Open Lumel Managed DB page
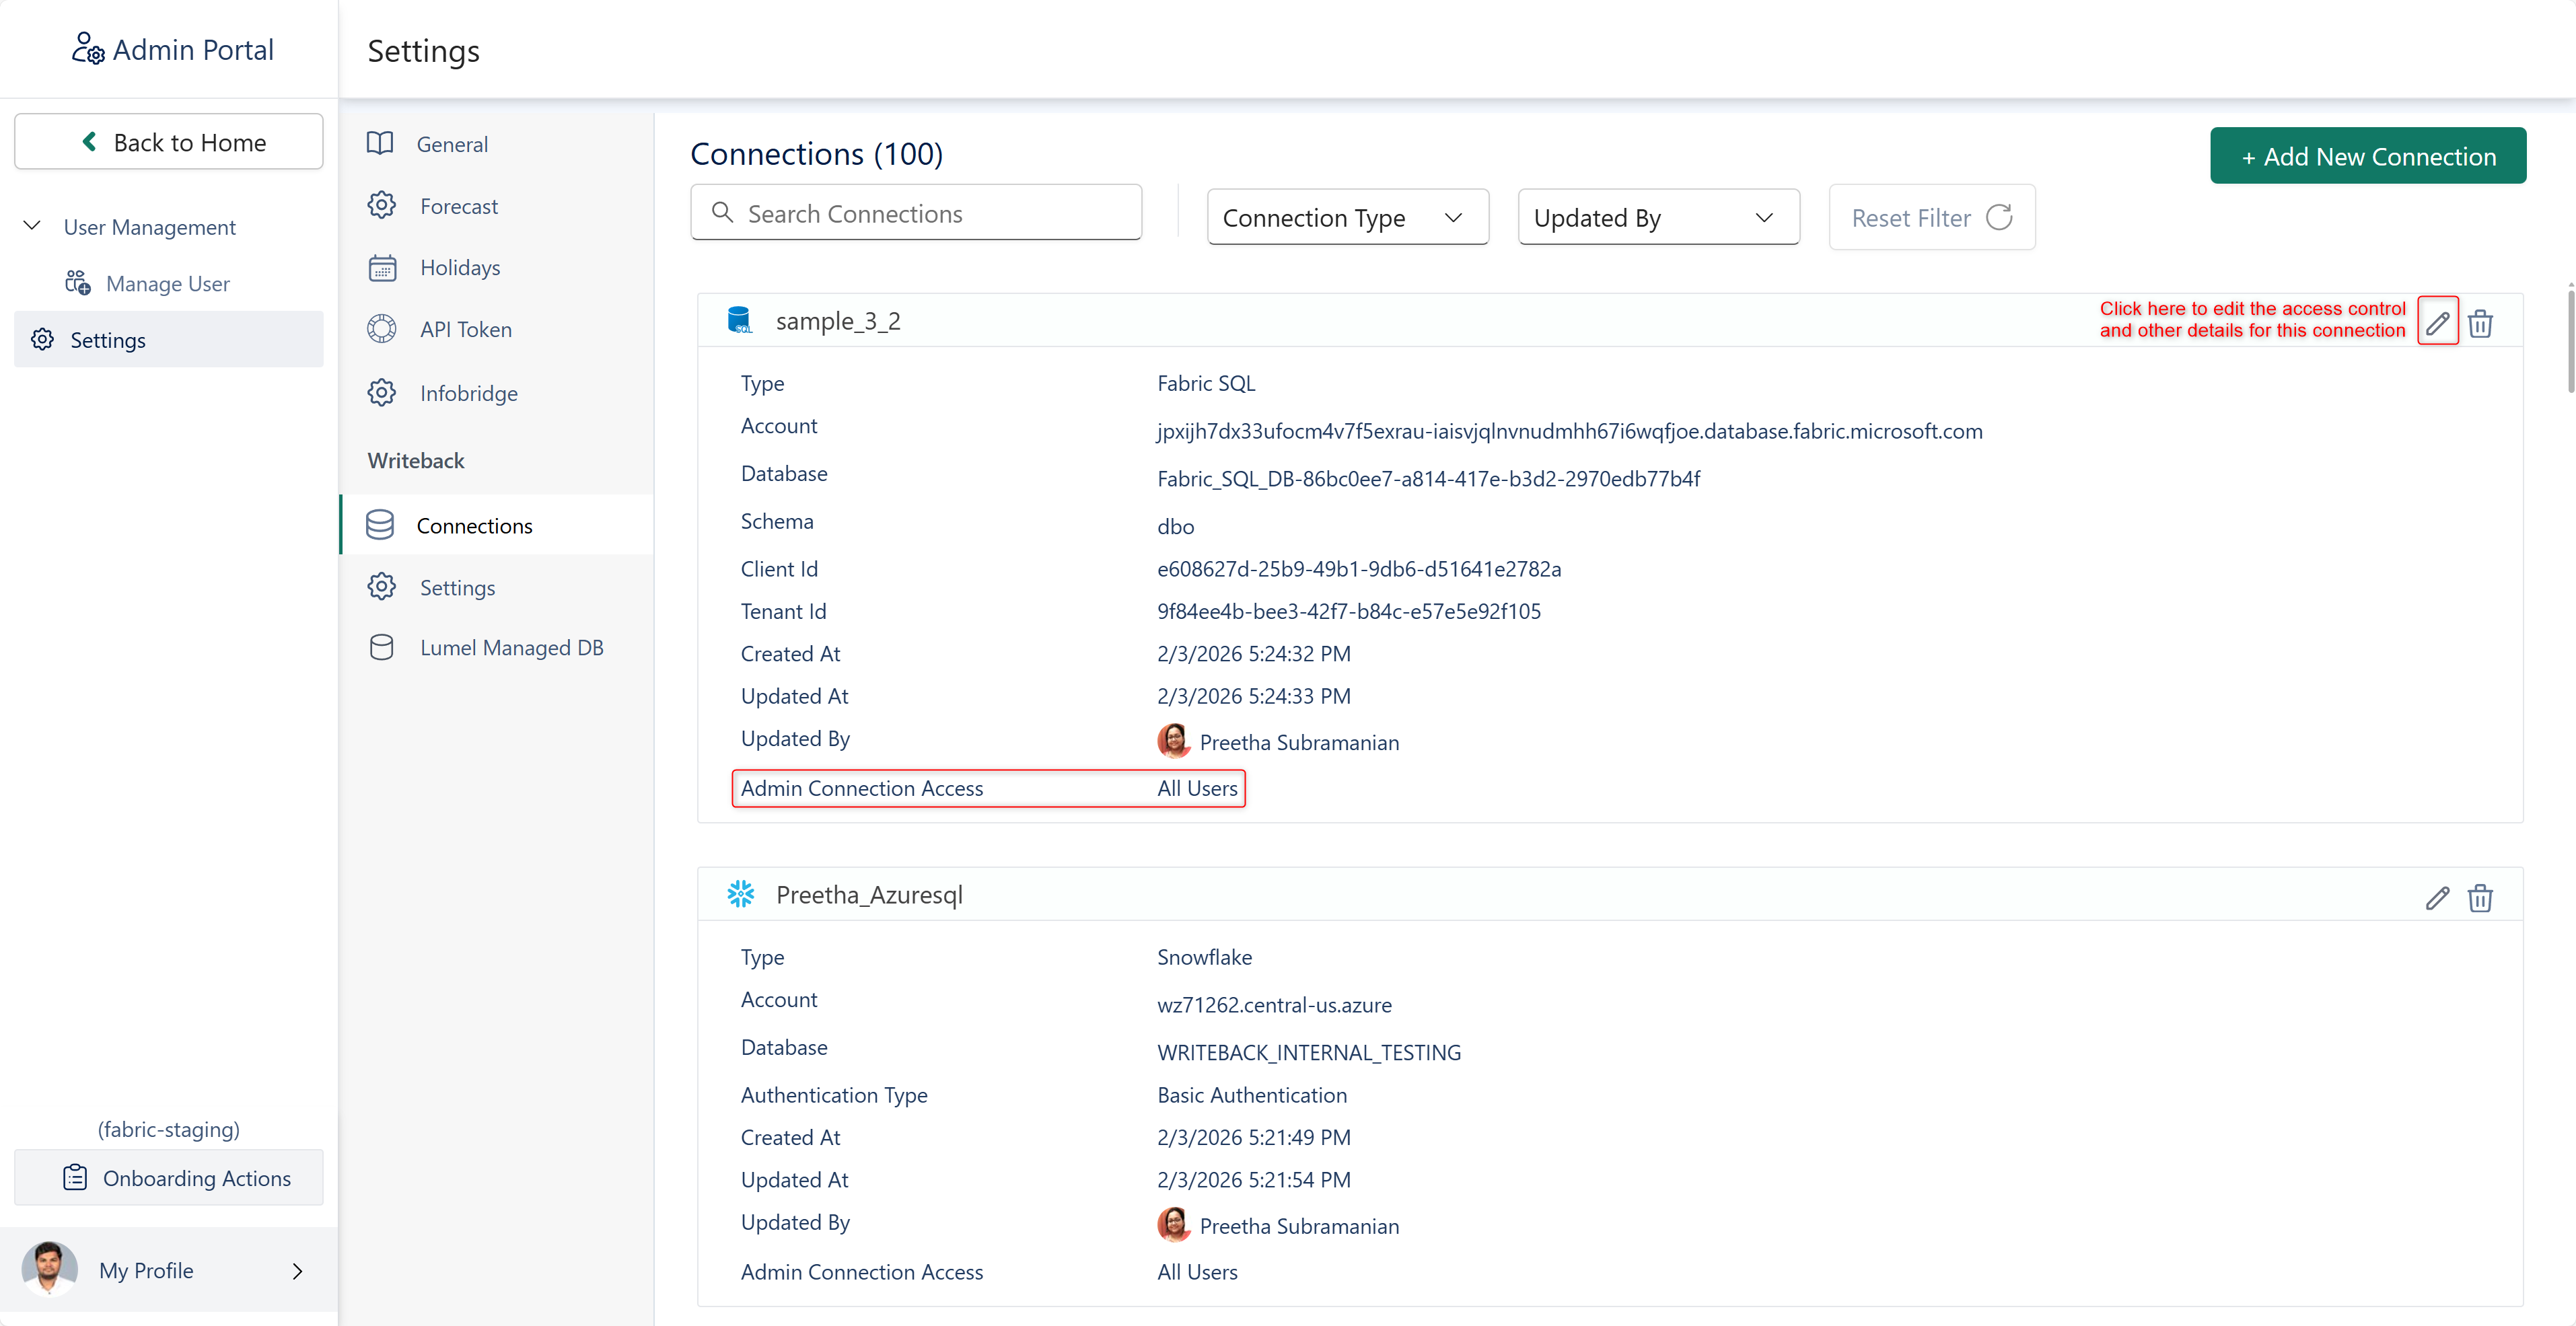 tap(511, 647)
